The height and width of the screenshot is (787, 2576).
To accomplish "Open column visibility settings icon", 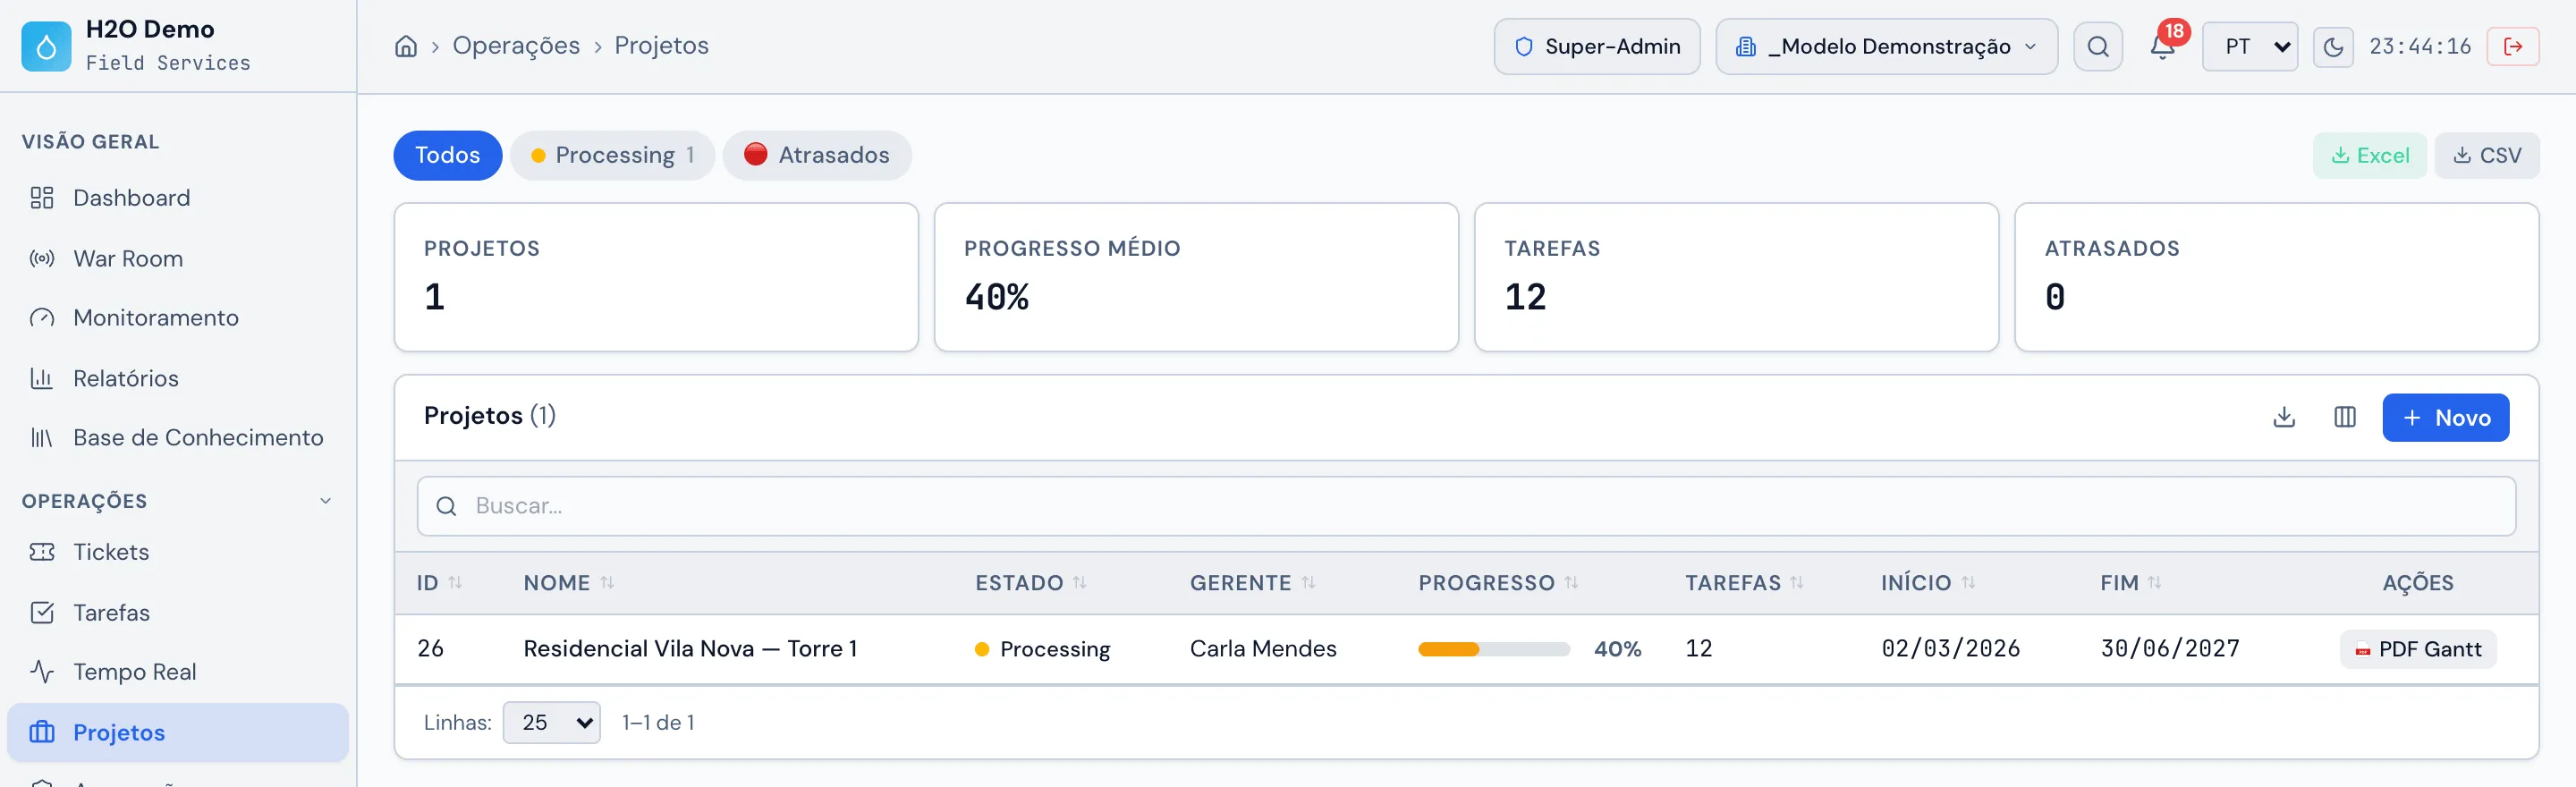I will click(x=2345, y=417).
